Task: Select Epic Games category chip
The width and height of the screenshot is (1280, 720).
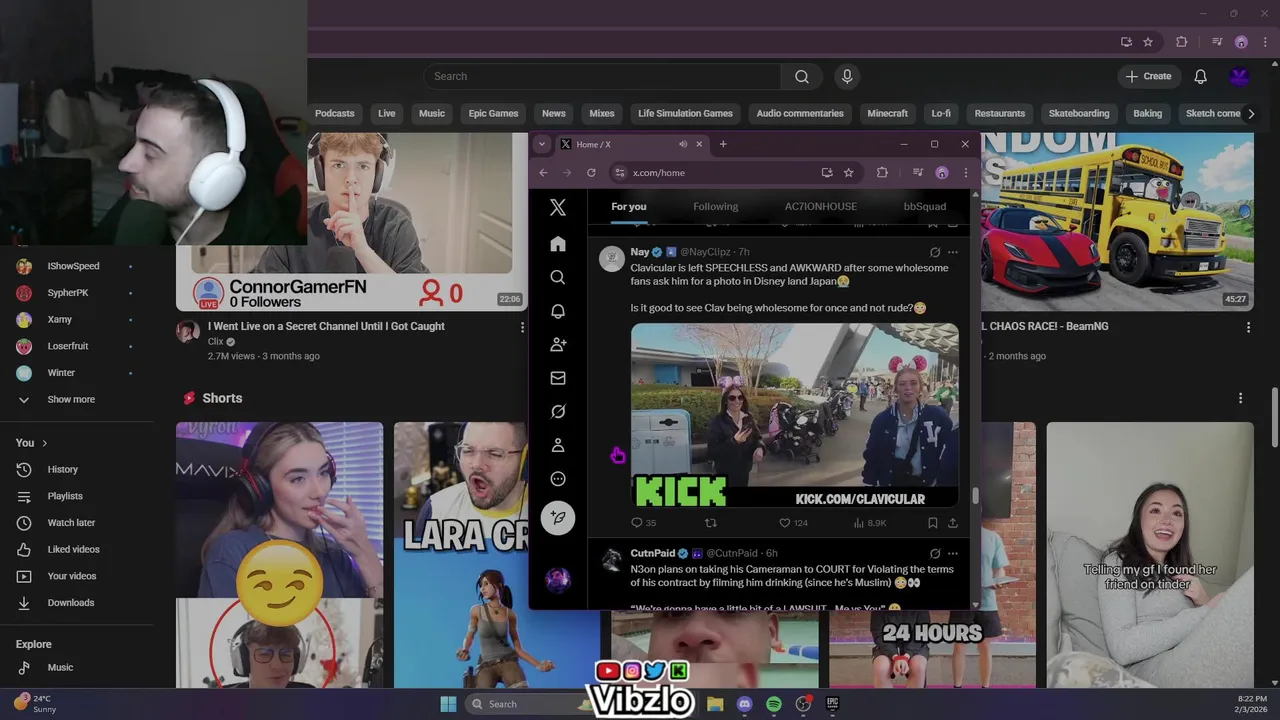Action: (493, 114)
